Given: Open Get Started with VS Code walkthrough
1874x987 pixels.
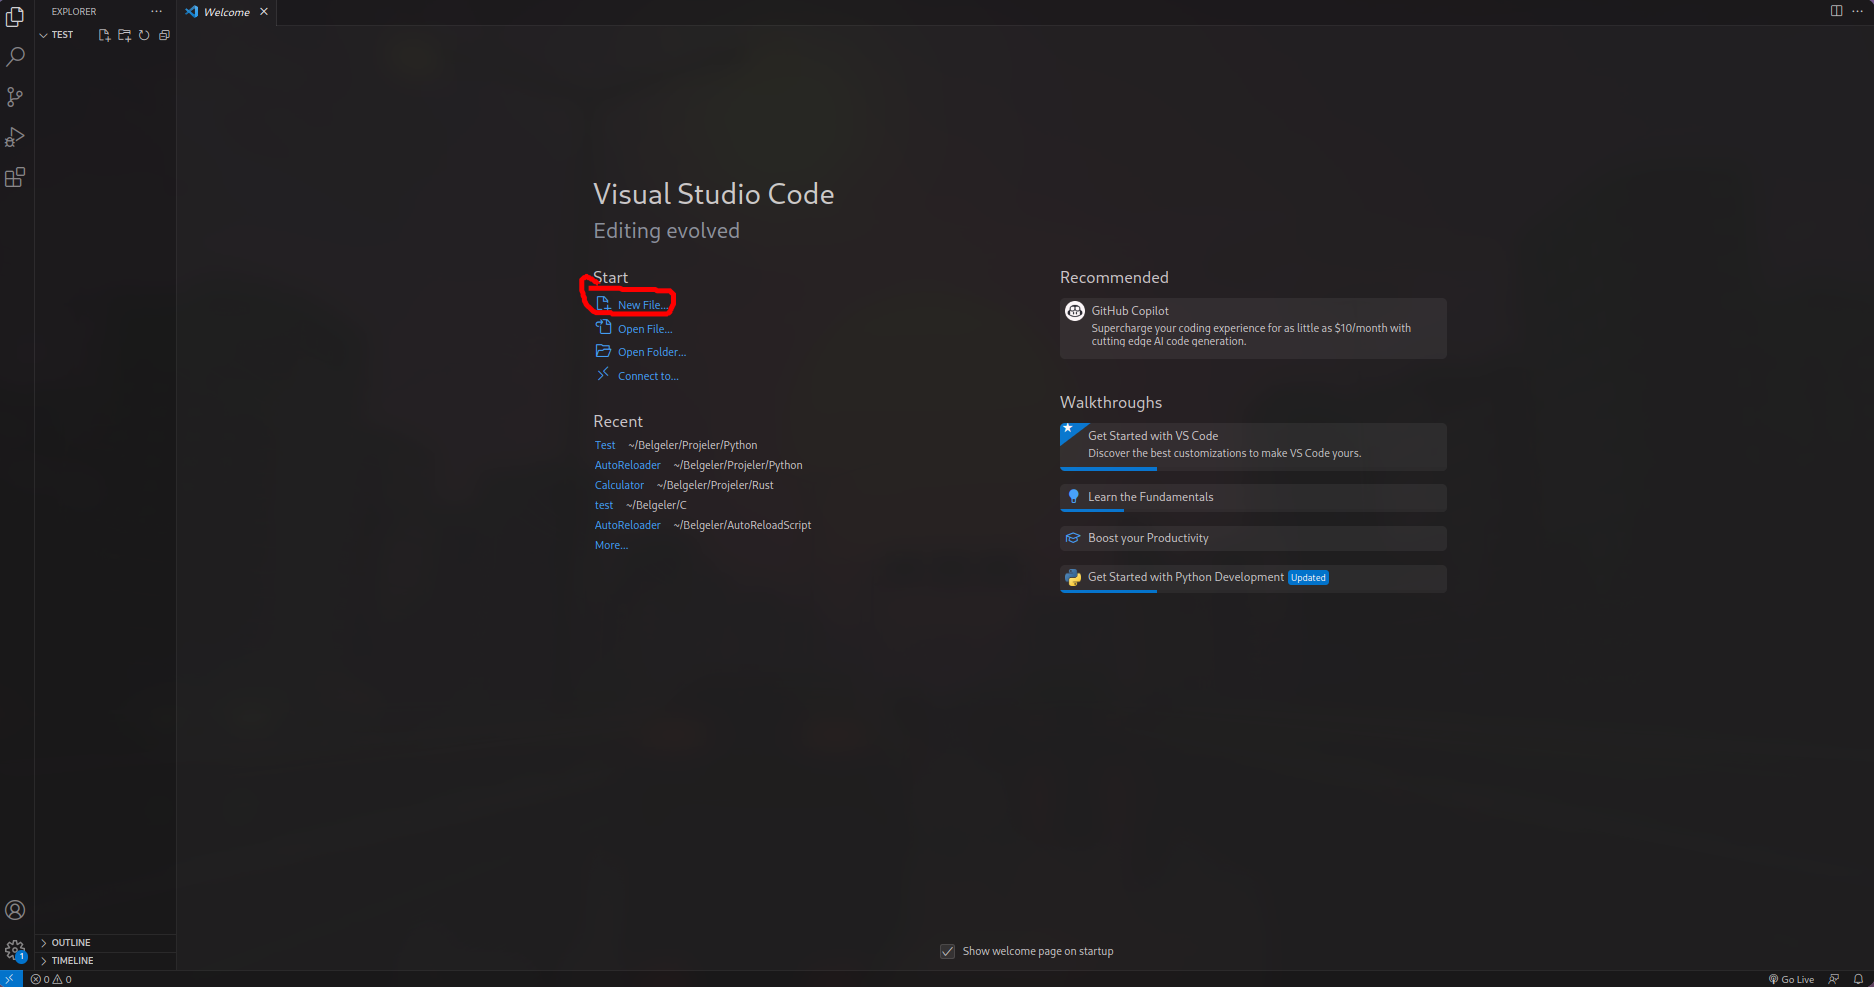Looking at the screenshot, I should coord(1253,446).
